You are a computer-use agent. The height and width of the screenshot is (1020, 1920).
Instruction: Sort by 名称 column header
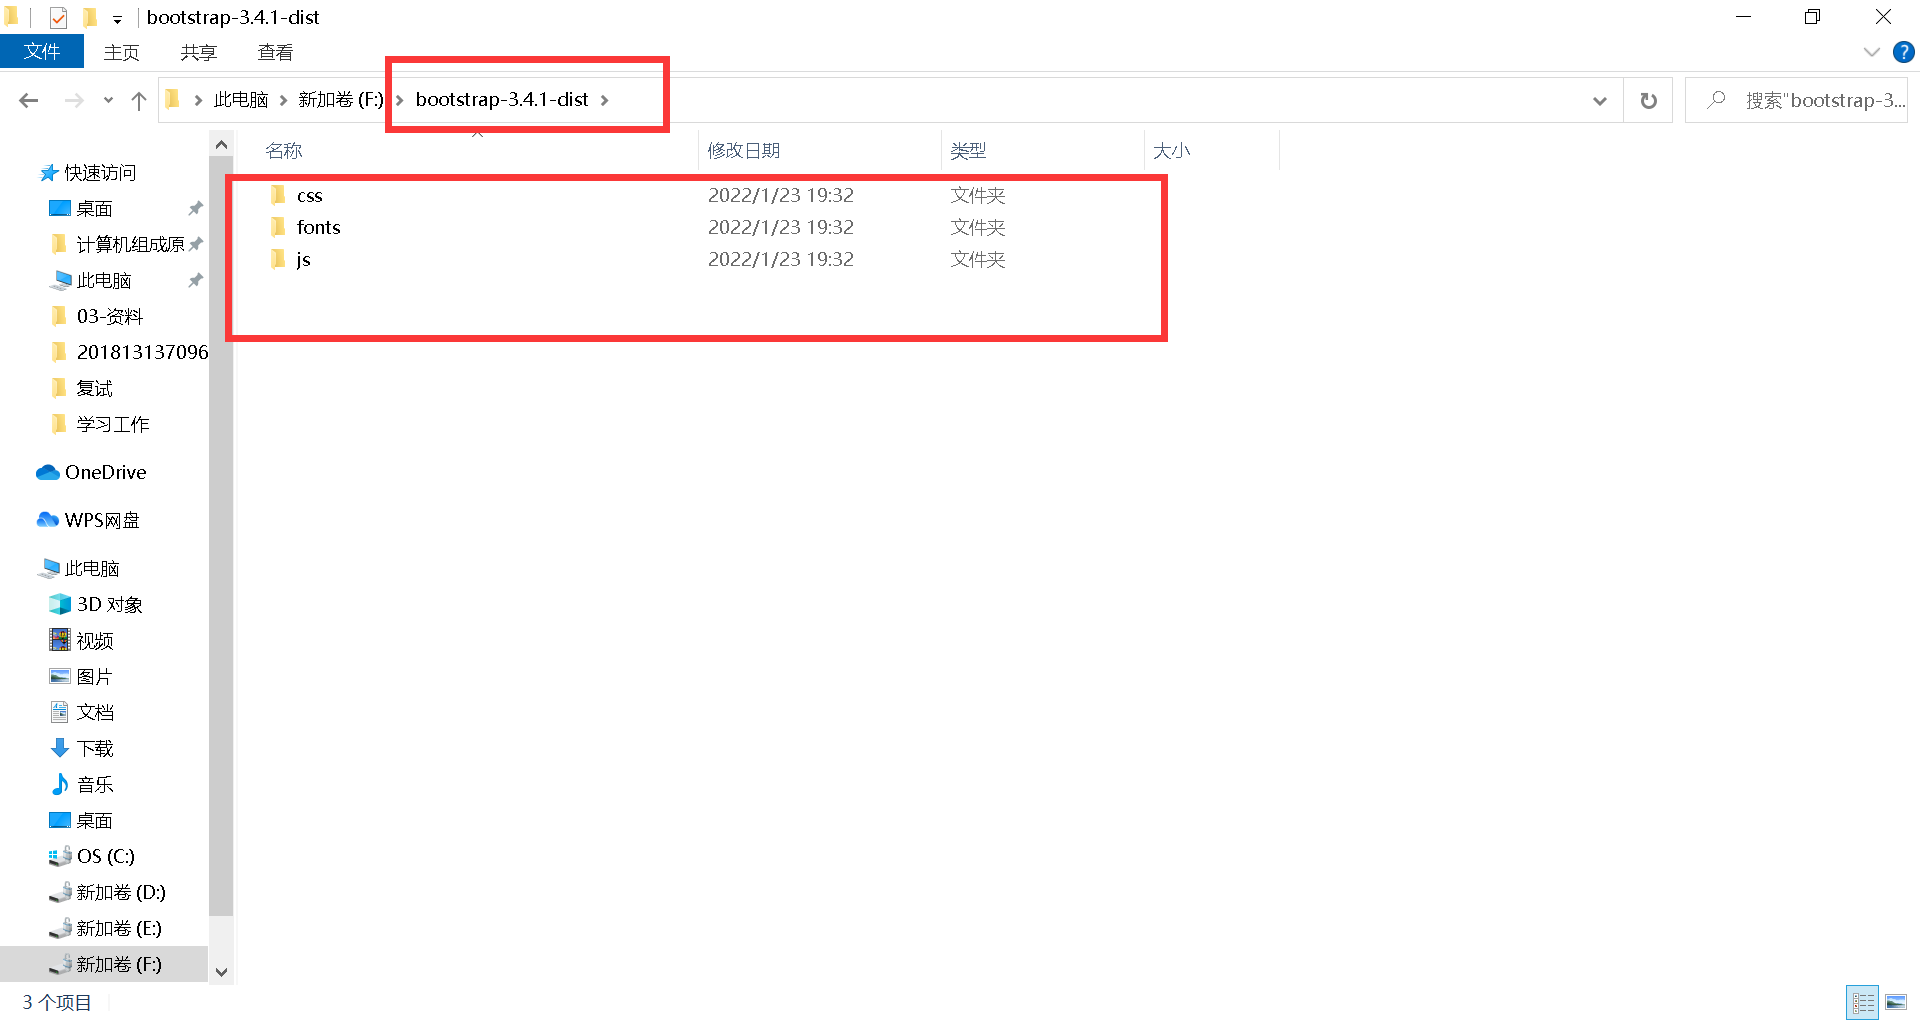click(284, 150)
